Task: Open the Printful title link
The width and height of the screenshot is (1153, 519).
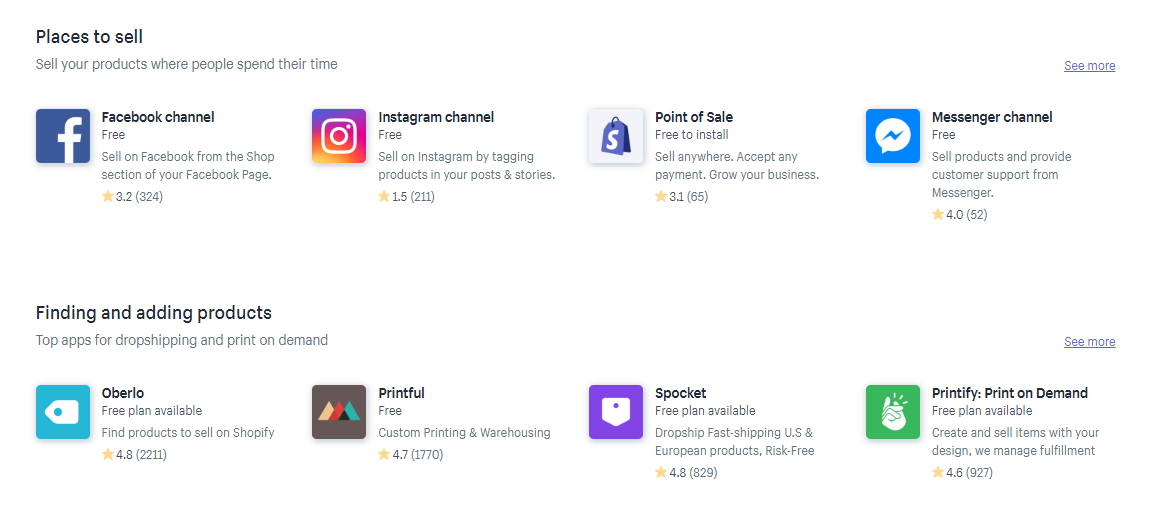Action: [x=401, y=393]
